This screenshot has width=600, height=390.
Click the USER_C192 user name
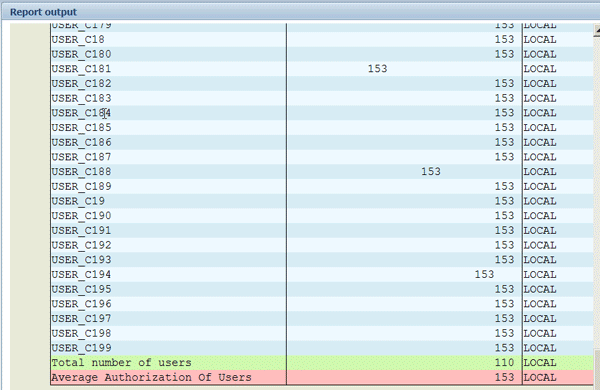pyautogui.click(x=81, y=245)
